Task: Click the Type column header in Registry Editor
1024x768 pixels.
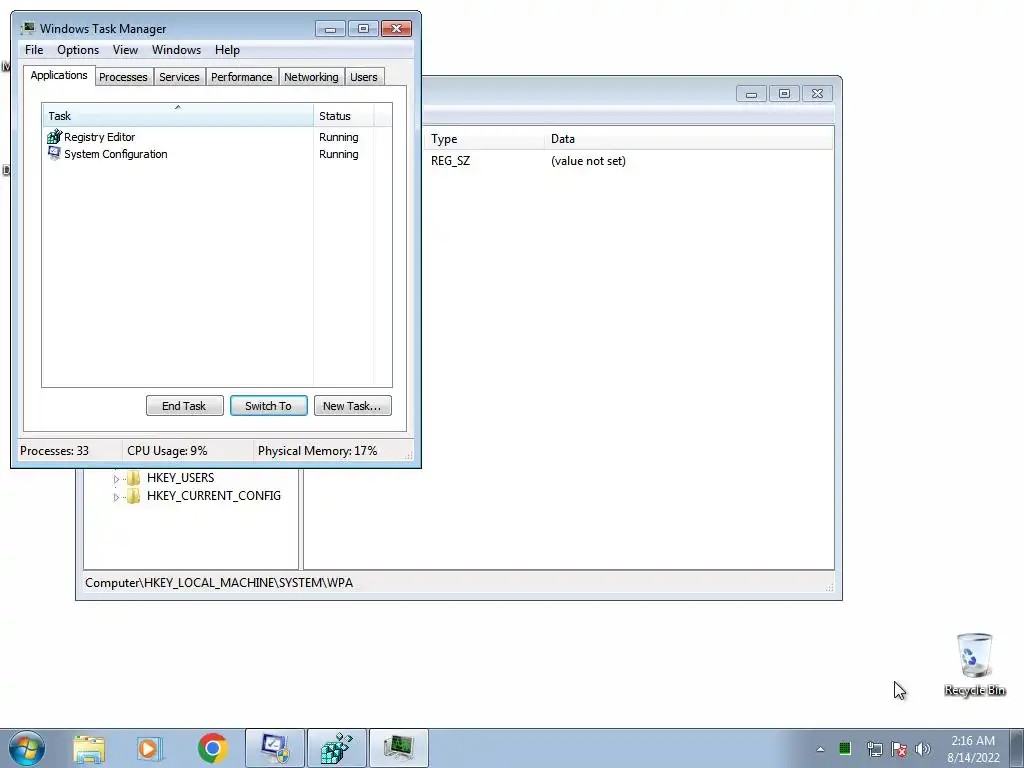Action: click(x=483, y=138)
